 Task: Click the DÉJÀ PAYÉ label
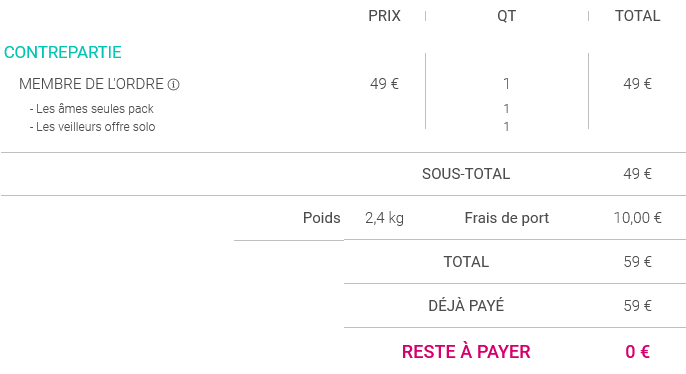point(466,305)
